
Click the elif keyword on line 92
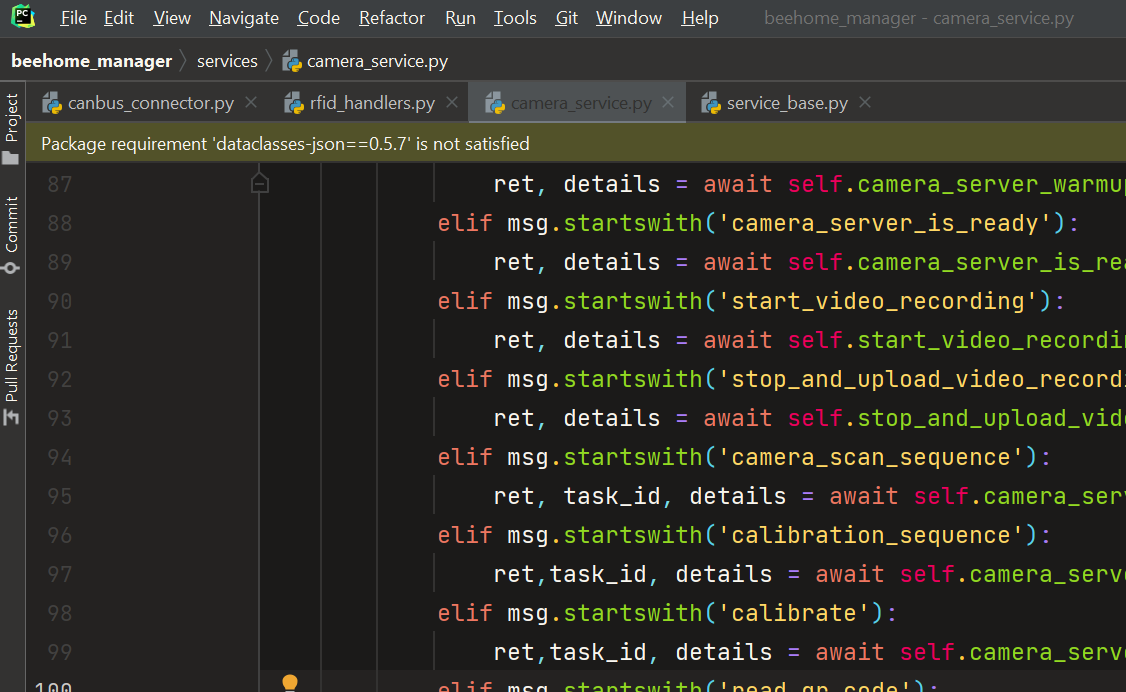[x=465, y=379]
